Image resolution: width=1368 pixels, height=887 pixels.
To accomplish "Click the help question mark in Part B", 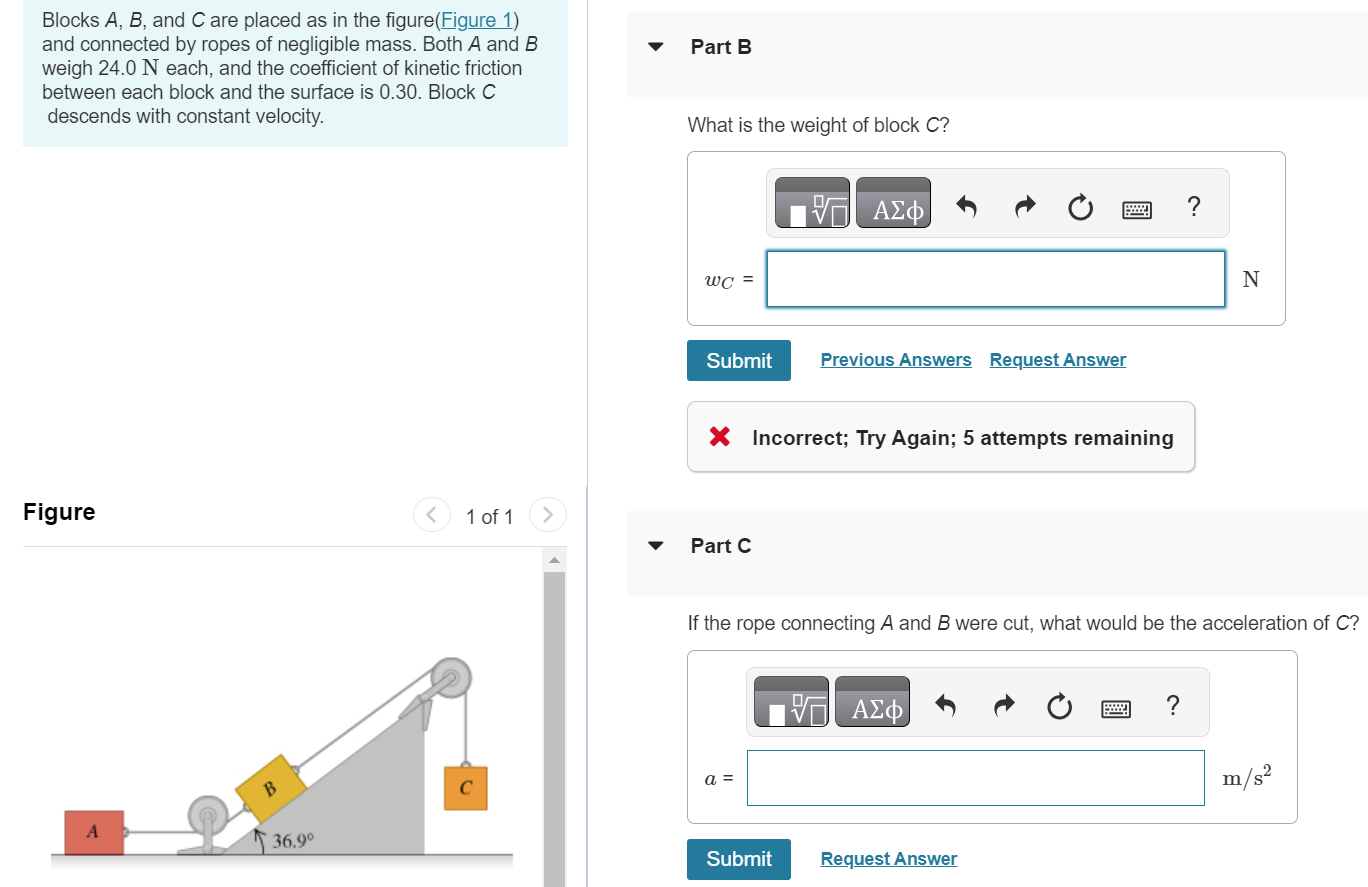I will pos(1193,206).
